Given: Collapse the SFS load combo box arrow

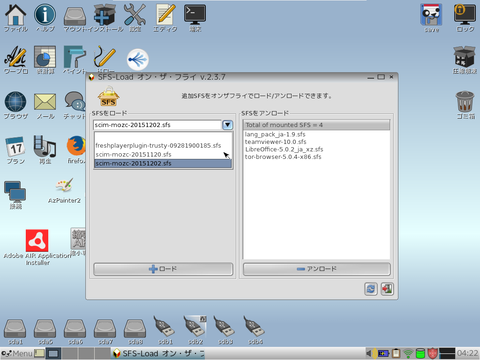Looking at the screenshot, I should coord(227,125).
